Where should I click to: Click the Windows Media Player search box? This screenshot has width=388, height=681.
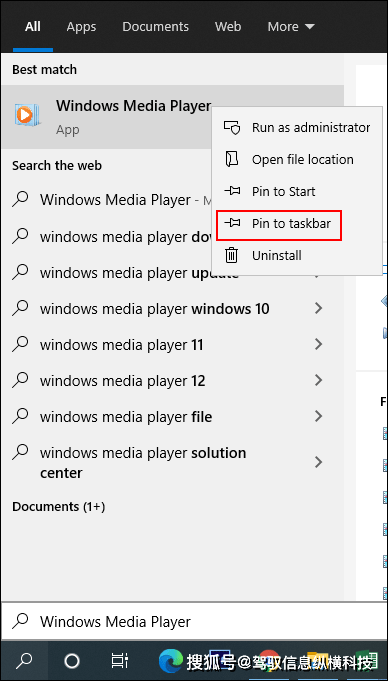pyautogui.click(x=194, y=621)
